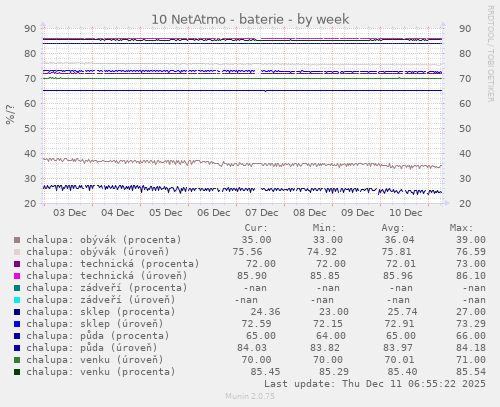Click the brown swatch for obývák (procenta)
This screenshot has width=500, height=407.
click(x=17, y=240)
